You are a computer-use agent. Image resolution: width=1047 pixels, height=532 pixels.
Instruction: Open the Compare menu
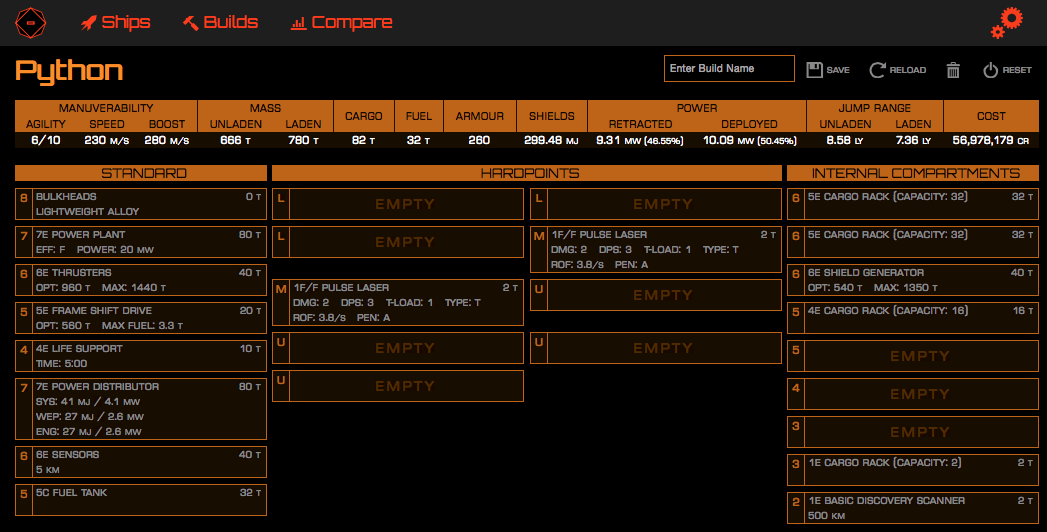point(342,23)
